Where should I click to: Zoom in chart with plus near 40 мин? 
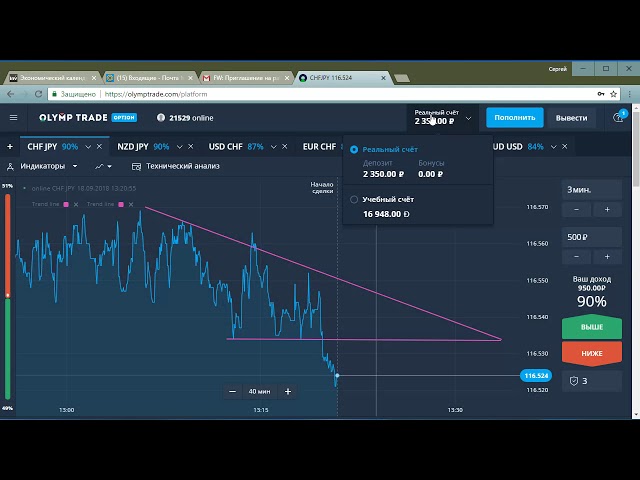click(288, 392)
